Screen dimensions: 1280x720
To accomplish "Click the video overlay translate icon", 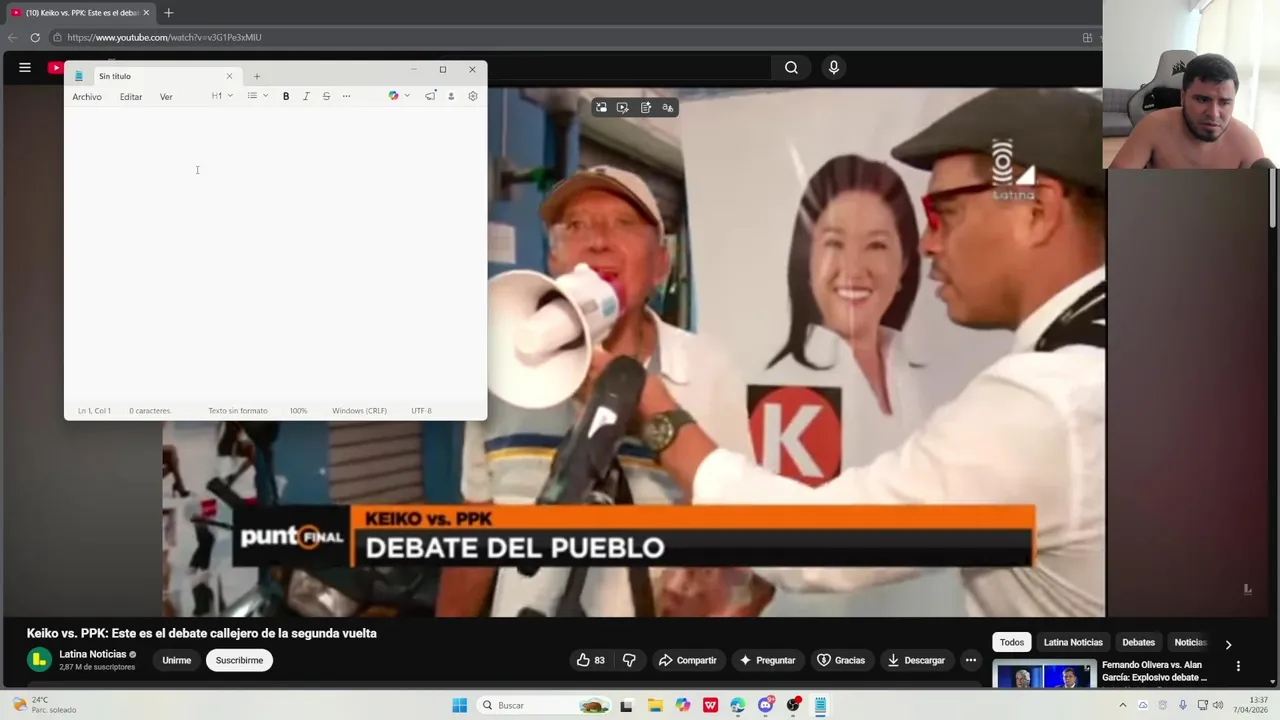I will coord(668,107).
